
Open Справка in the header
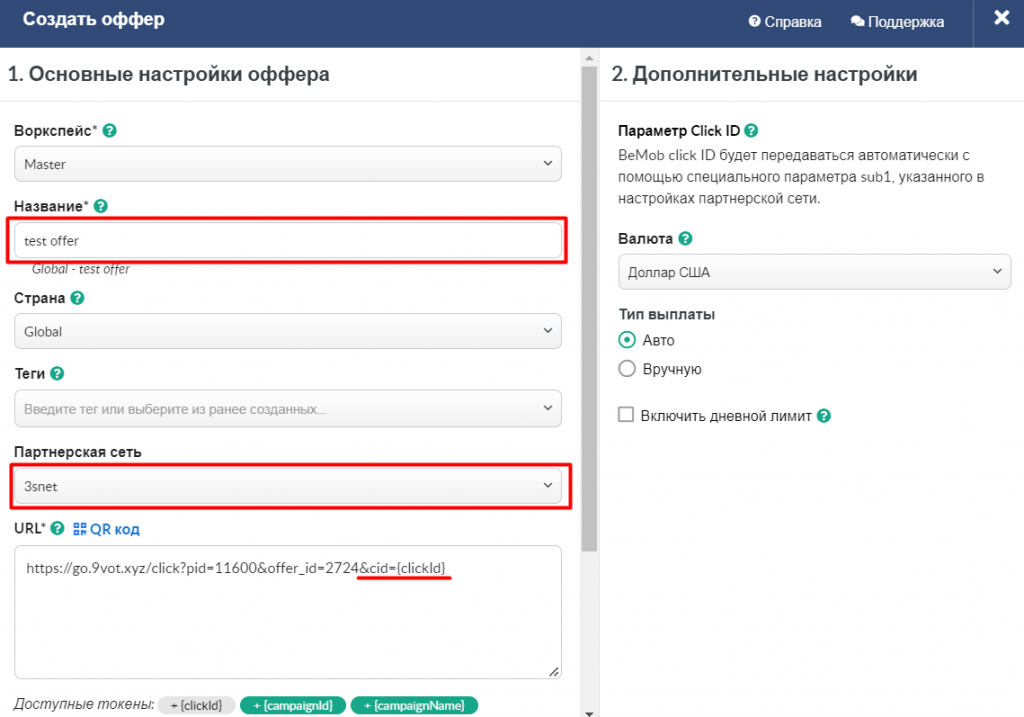[785, 22]
